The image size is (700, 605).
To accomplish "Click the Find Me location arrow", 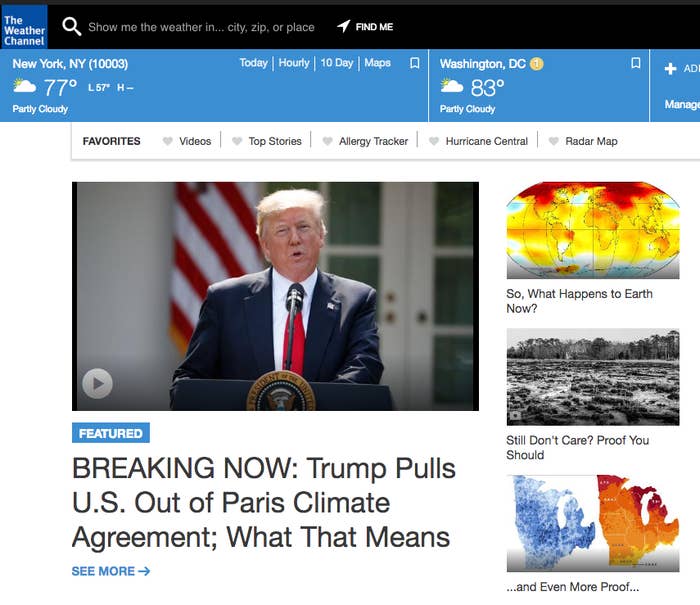I will [343, 26].
